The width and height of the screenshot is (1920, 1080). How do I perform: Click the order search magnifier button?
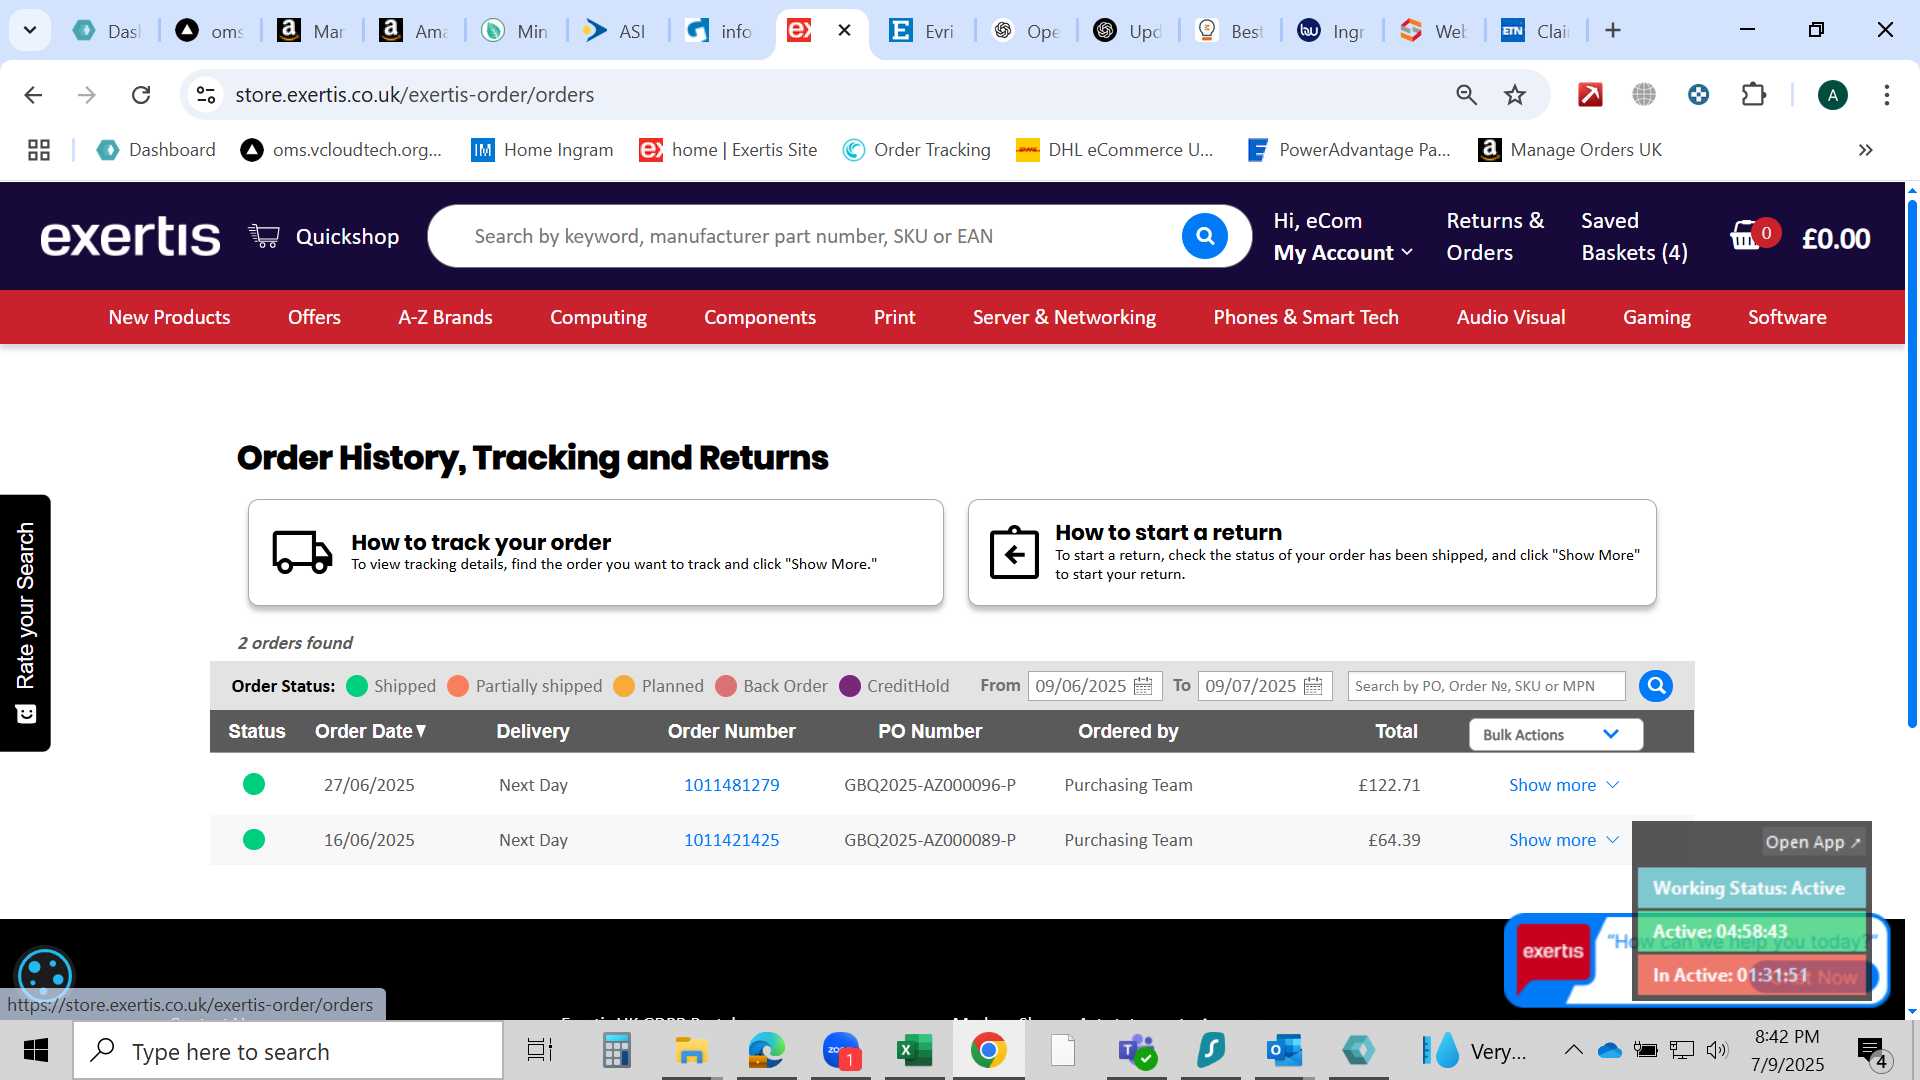tap(1656, 686)
